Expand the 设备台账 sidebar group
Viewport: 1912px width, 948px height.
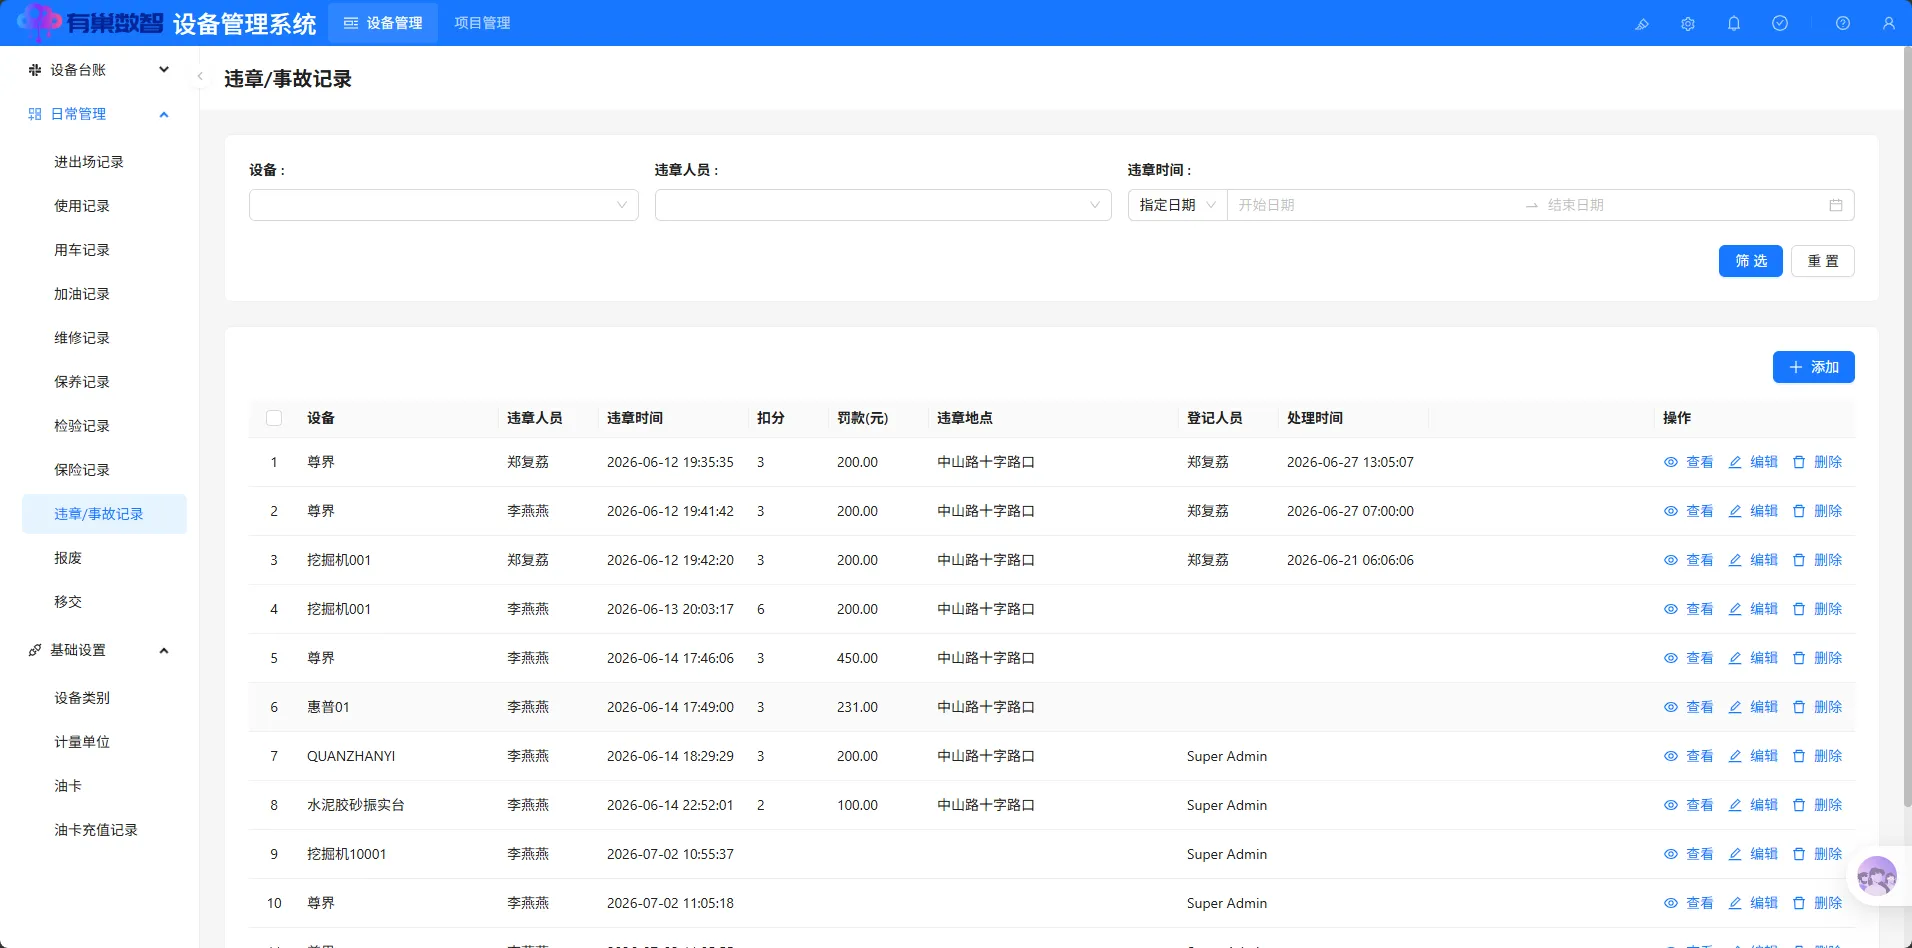point(99,70)
